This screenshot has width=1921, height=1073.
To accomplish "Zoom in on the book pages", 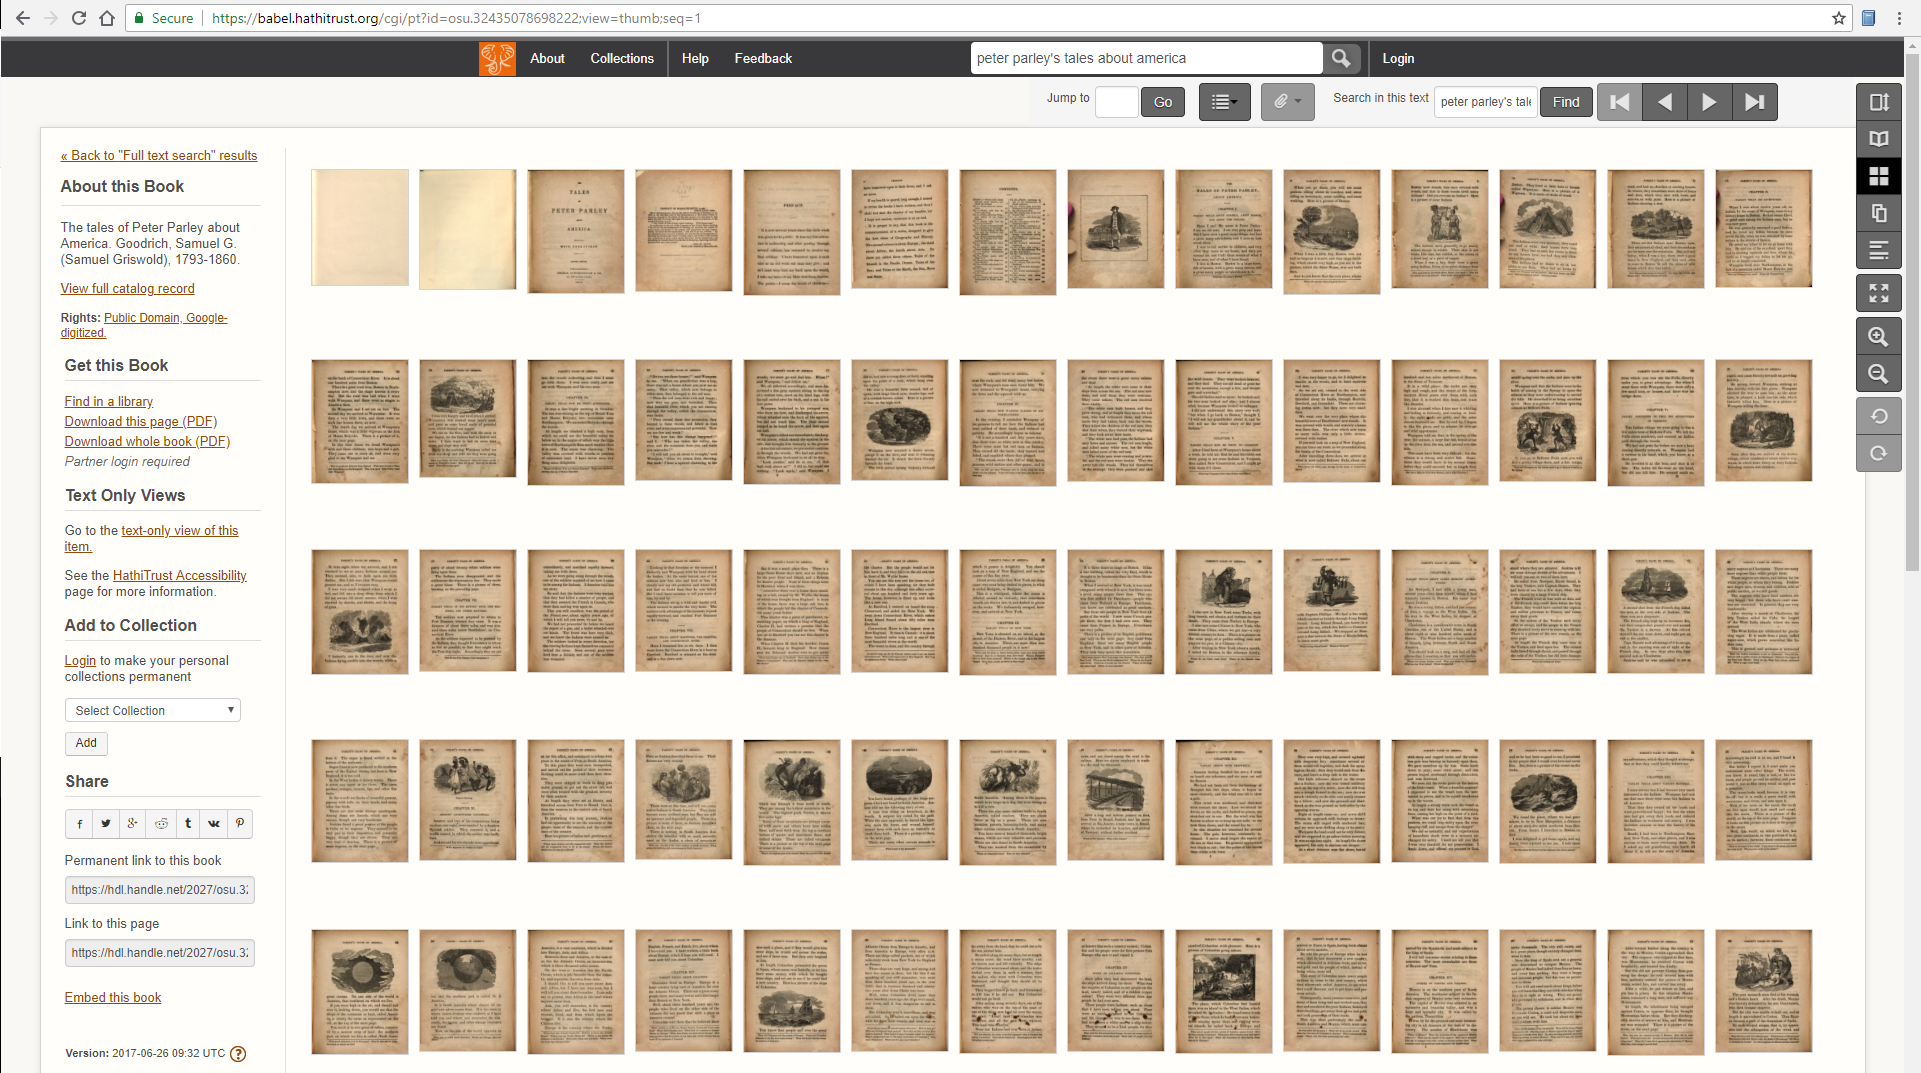I will tap(1878, 336).
